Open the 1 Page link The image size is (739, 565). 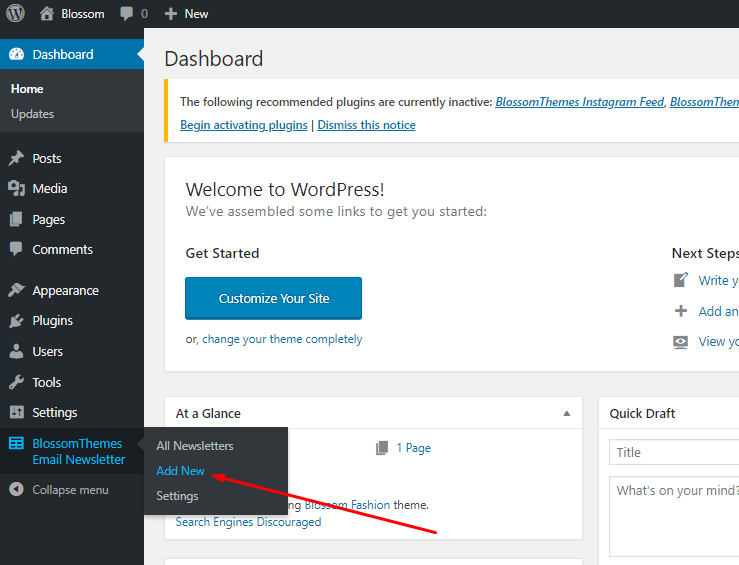click(413, 448)
